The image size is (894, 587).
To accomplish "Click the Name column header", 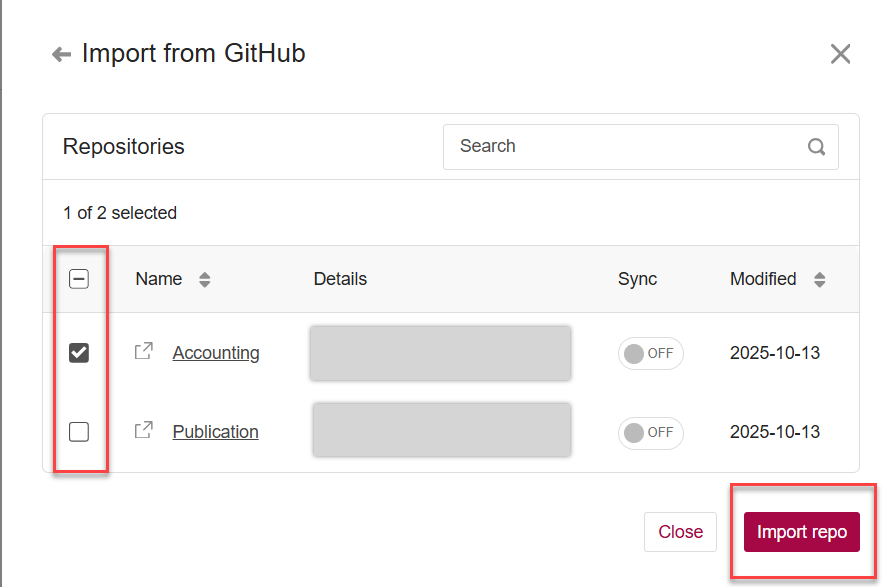I will (x=159, y=279).
